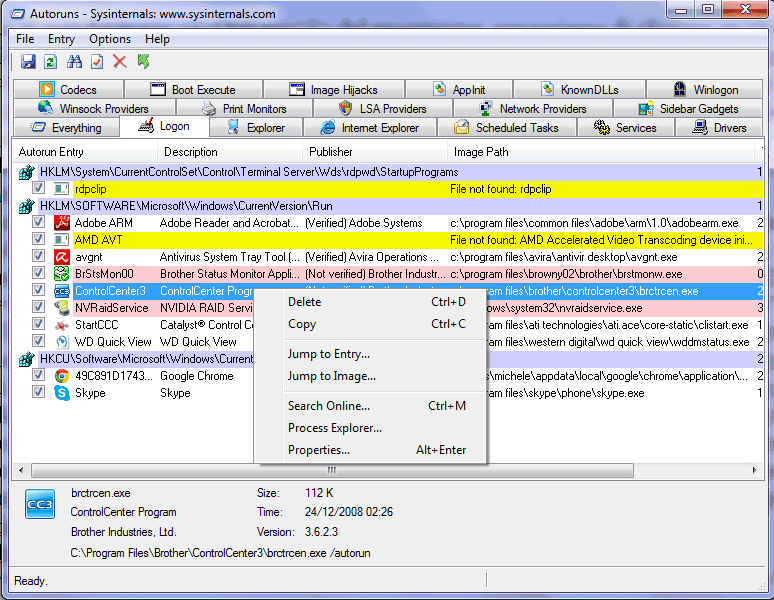Click the scroll right arrow
The width and height of the screenshot is (774, 600).
coord(754,470)
